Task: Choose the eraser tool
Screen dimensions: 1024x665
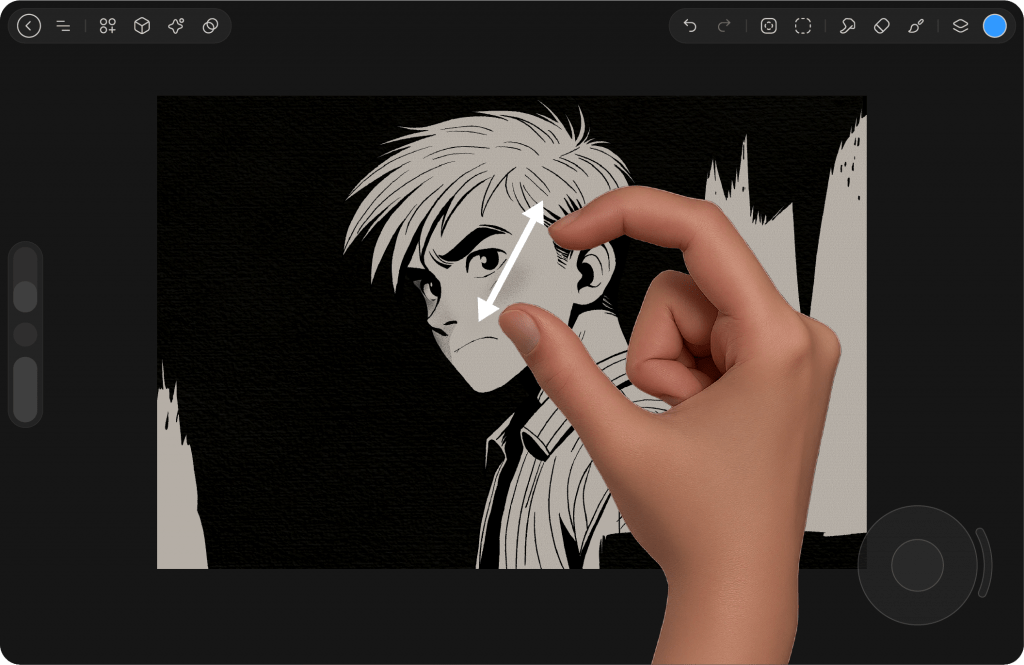Action: click(881, 26)
